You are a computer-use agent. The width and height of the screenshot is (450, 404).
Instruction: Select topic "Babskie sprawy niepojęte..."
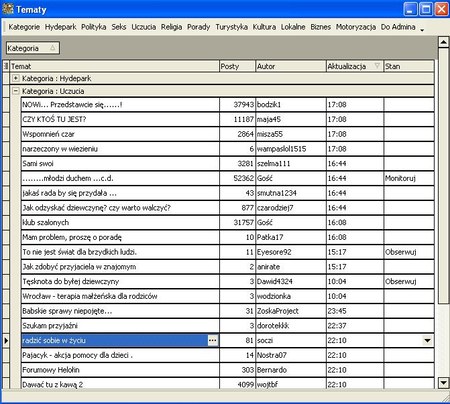coord(120,311)
